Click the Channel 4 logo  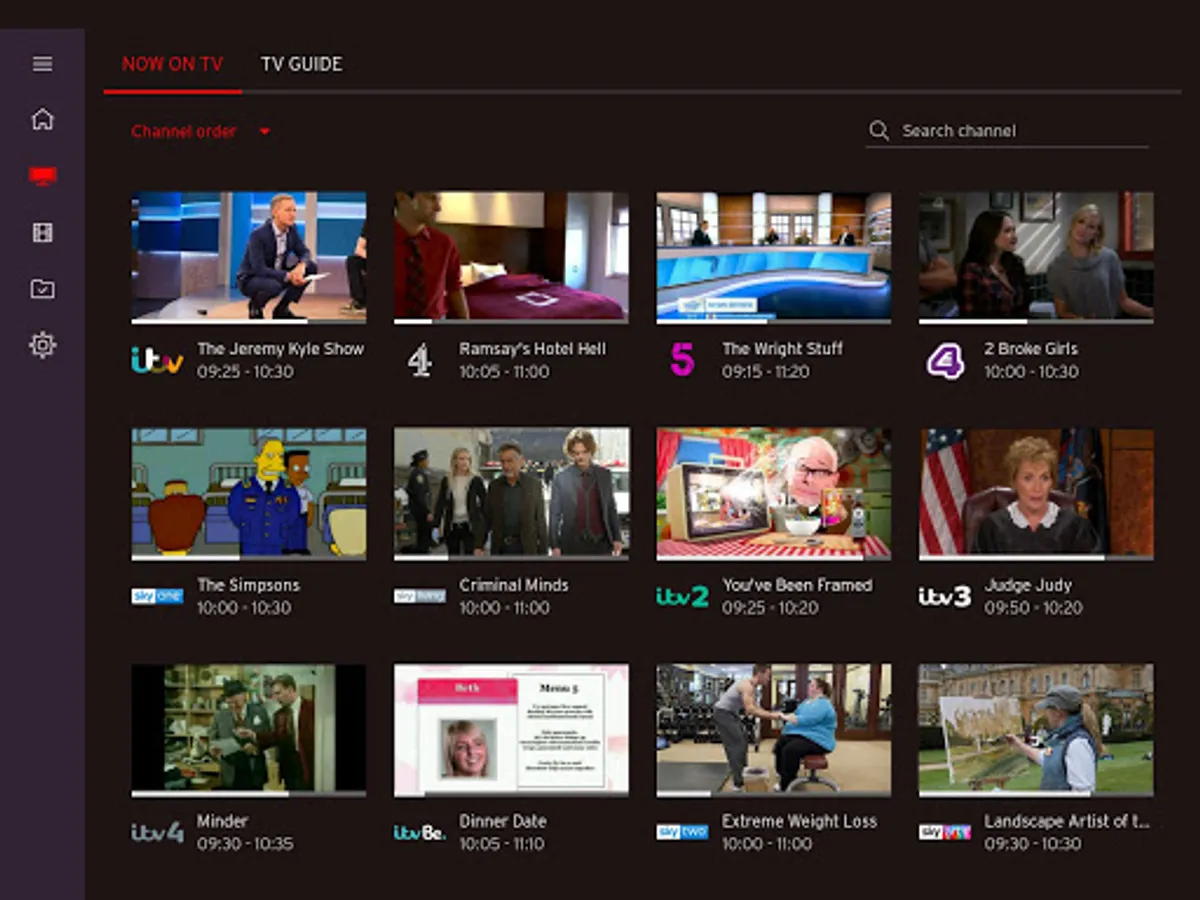point(419,360)
